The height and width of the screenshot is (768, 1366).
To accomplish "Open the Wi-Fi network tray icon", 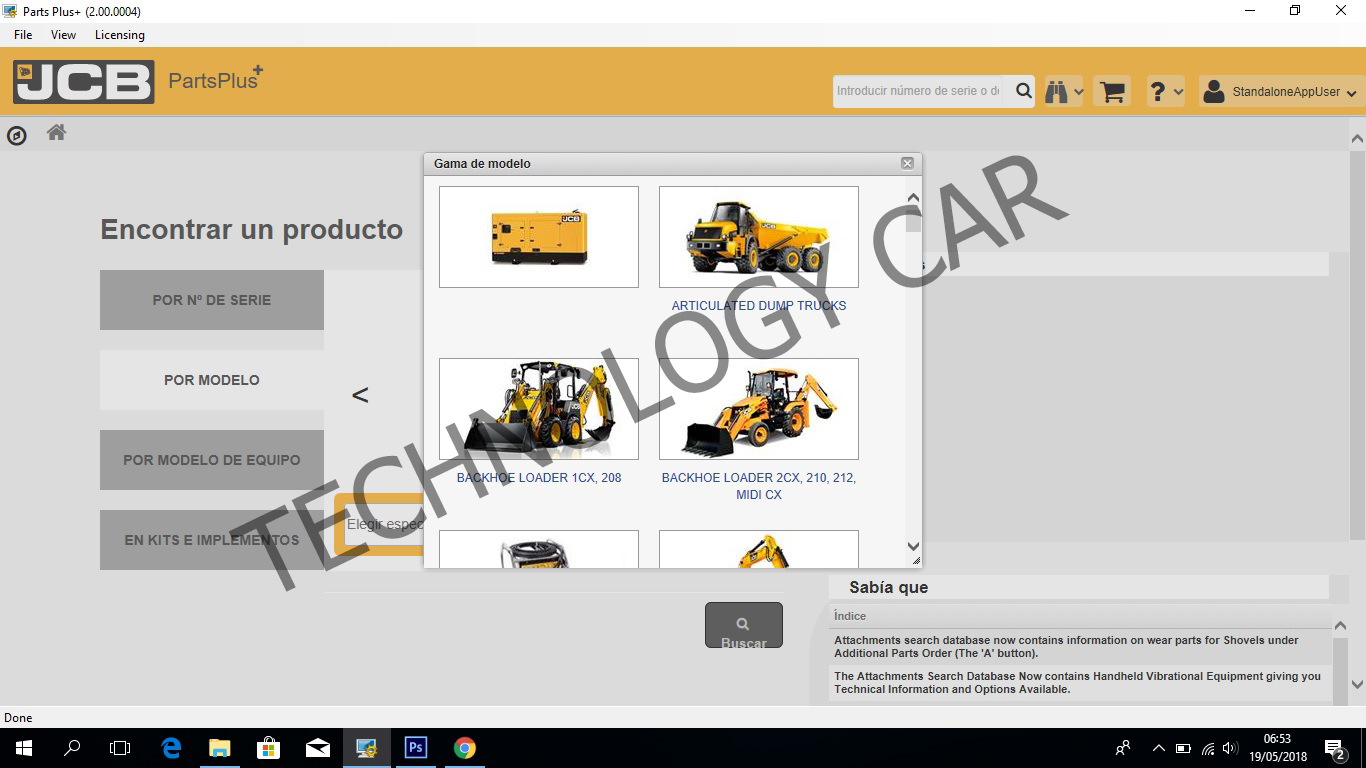I will 1208,748.
